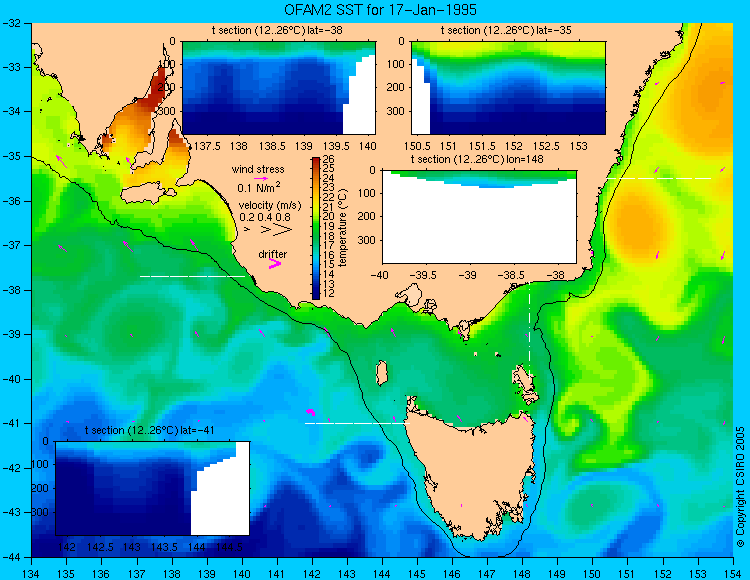Click "-38.5" on the lon=148 inset axis
The image size is (750, 580).
pos(510,275)
